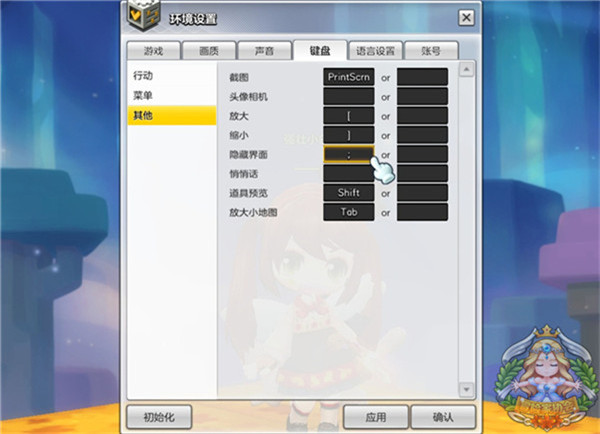Image resolution: width=600 pixels, height=434 pixels.
Task: Click the 应用 apply button
Action: (x=376, y=417)
